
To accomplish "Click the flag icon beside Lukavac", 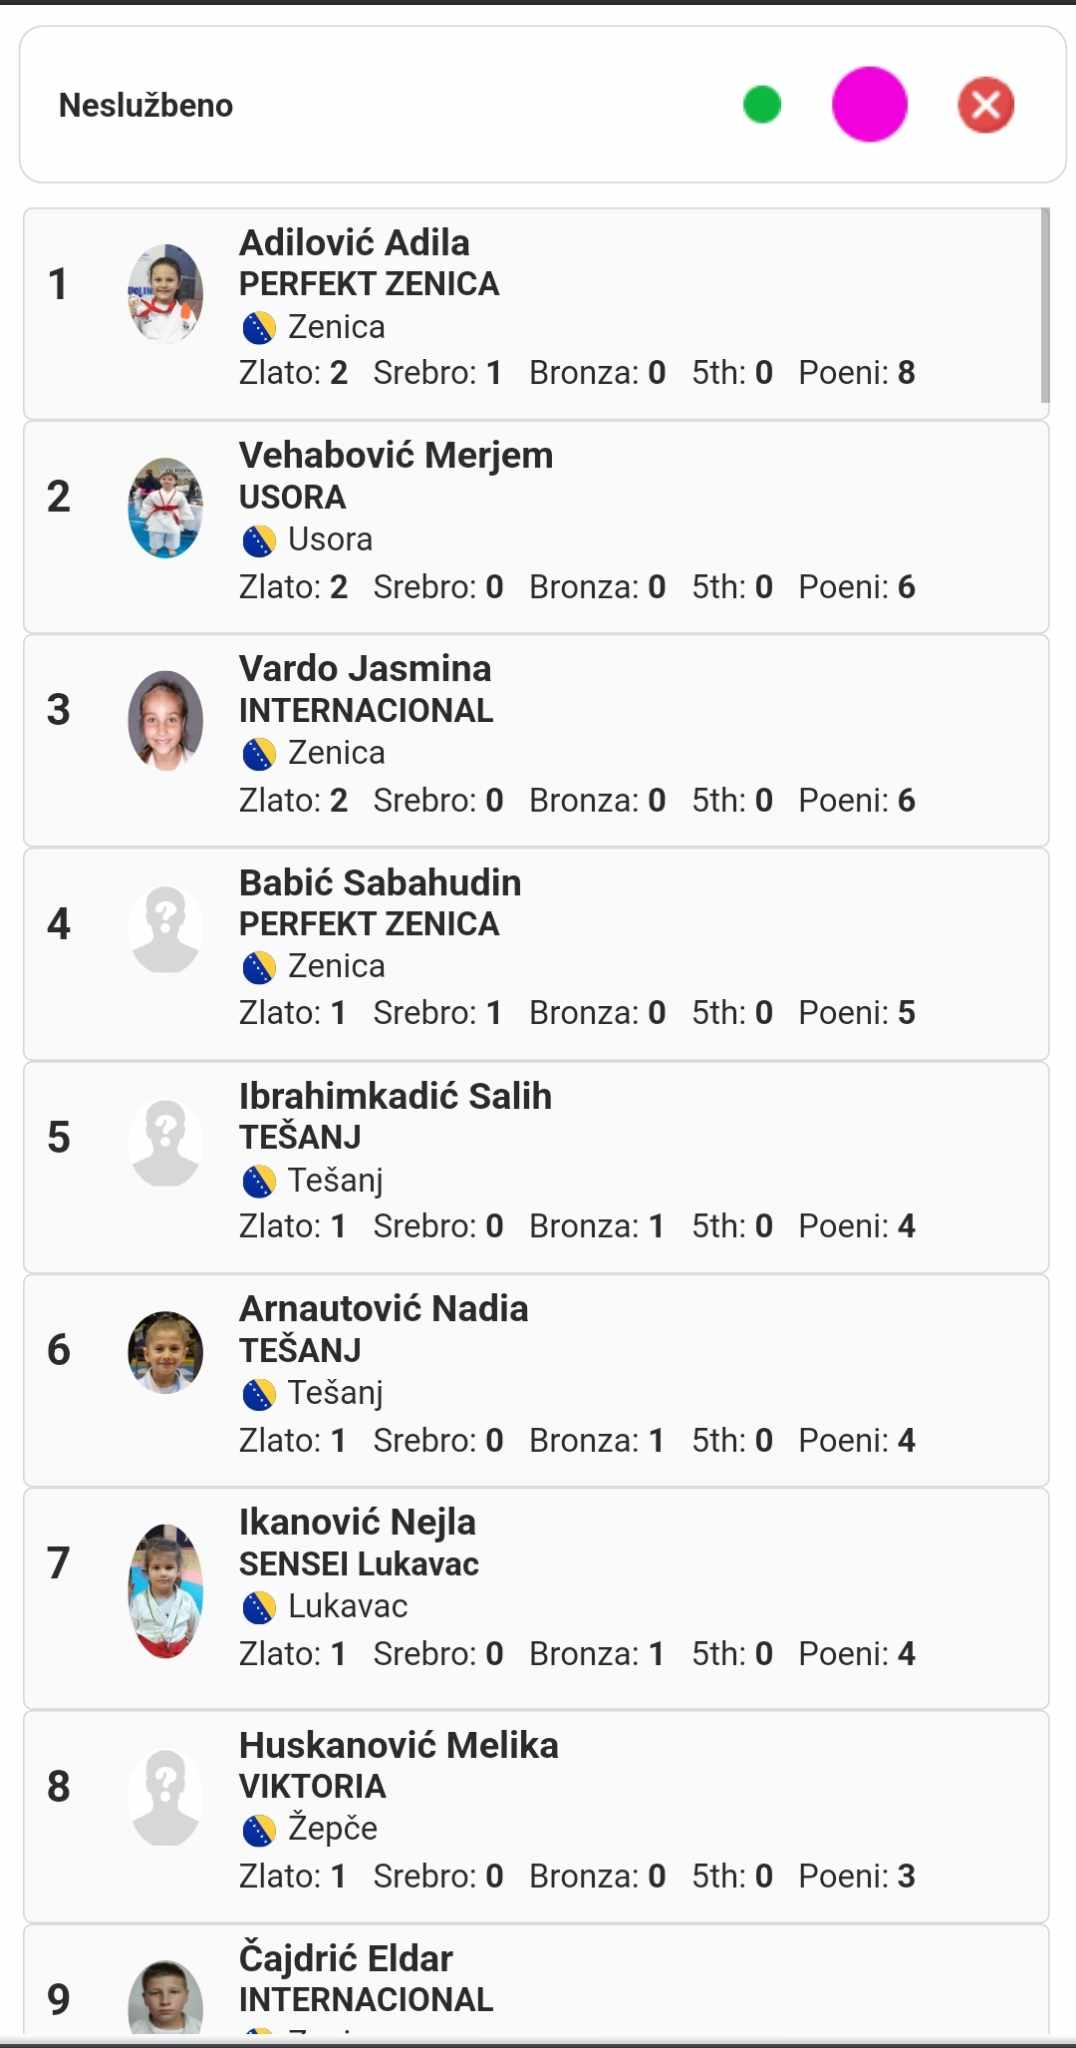I will (x=259, y=1608).
